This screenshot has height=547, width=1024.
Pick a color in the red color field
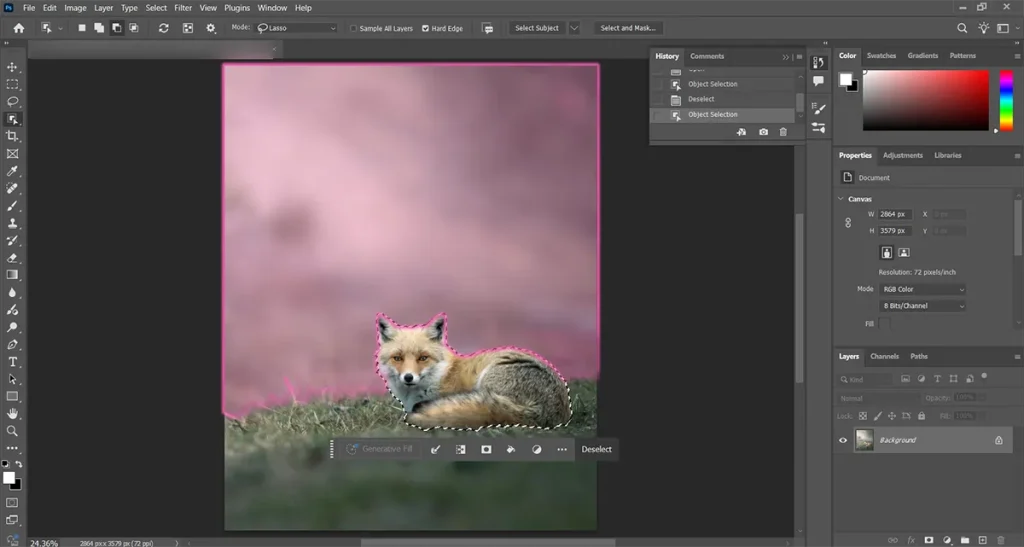point(925,101)
